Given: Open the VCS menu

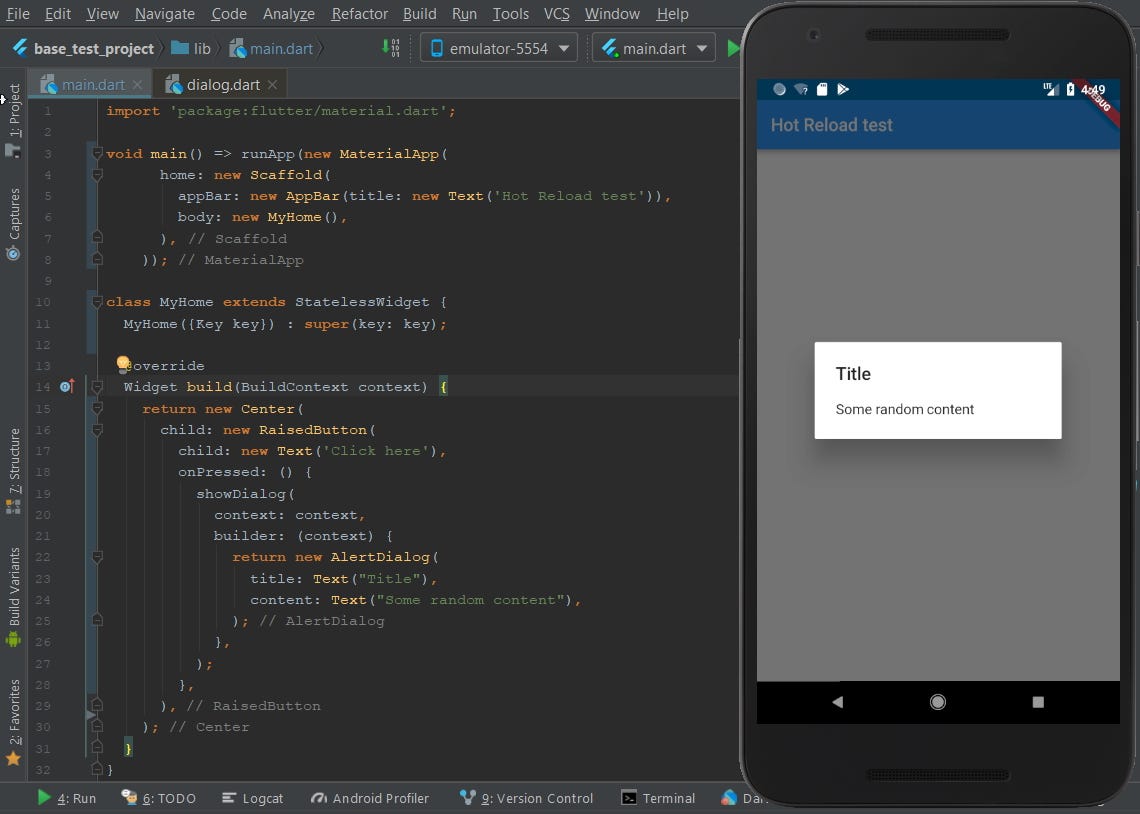Looking at the screenshot, I should click(x=556, y=14).
